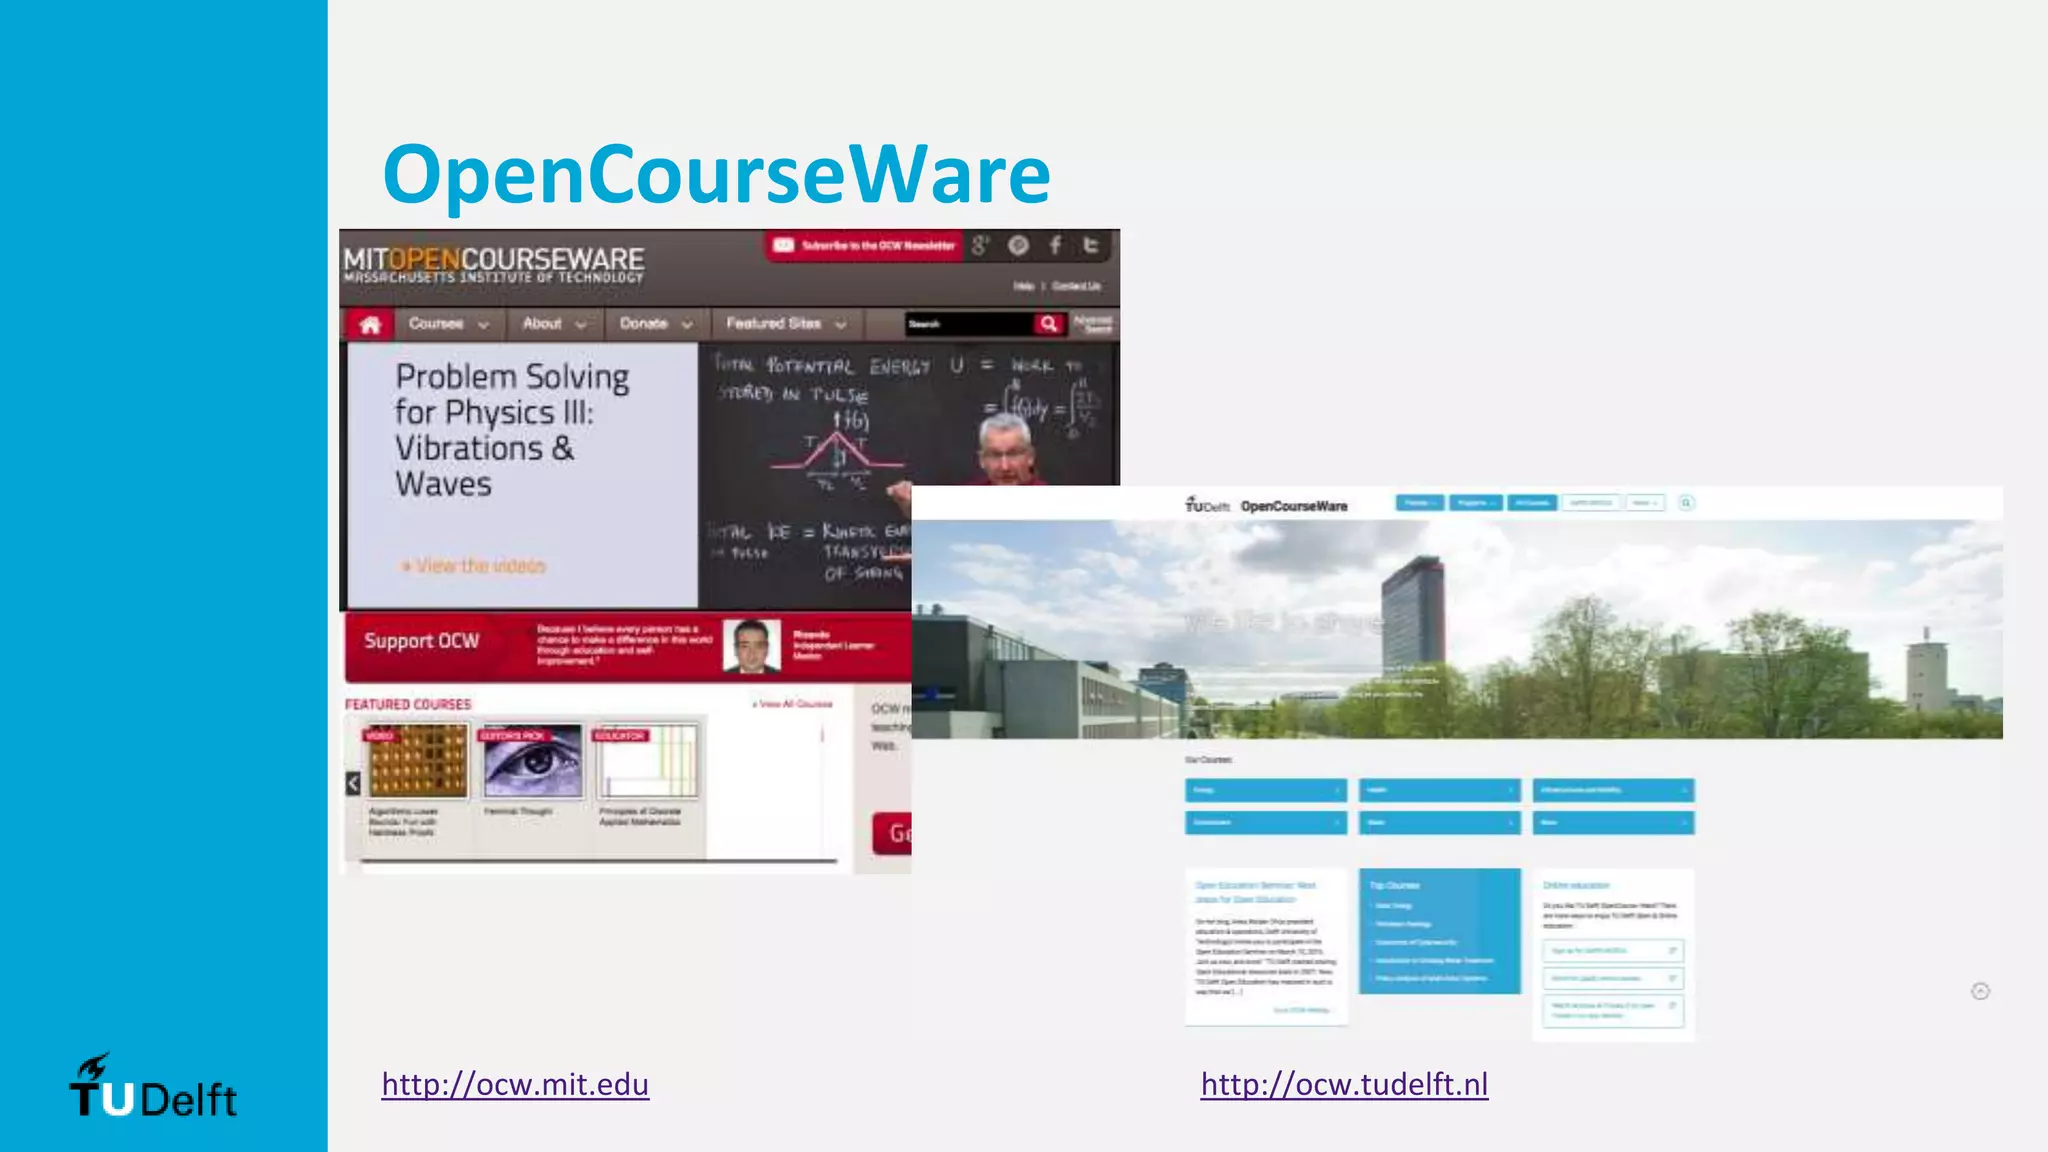Open the http://ocw.tudelft.nl link

coord(1344,1084)
